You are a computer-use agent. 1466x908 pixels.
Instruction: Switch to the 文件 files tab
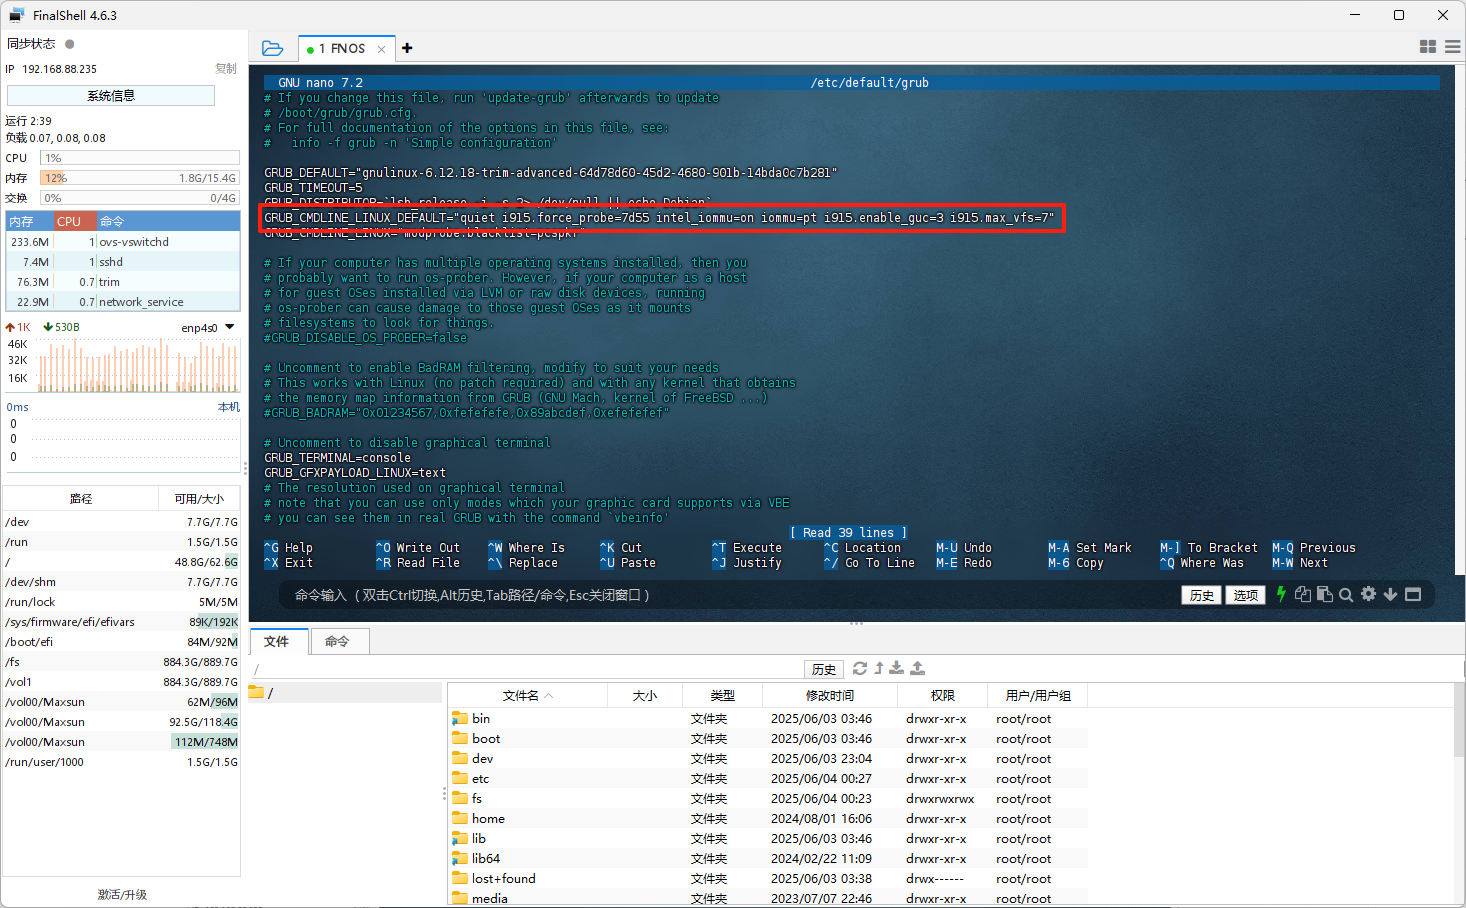click(277, 641)
